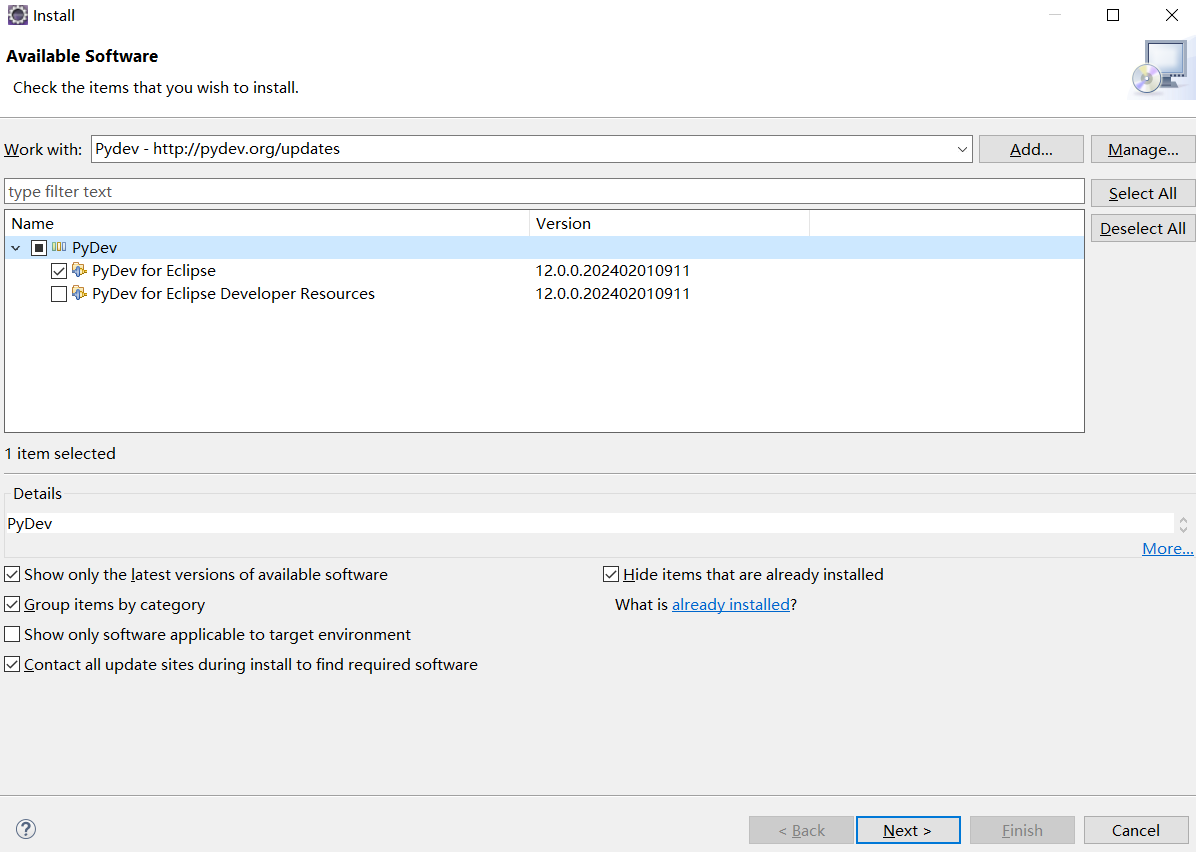Sort by the Name column header
The height and width of the screenshot is (852, 1196).
coord(267,223)
